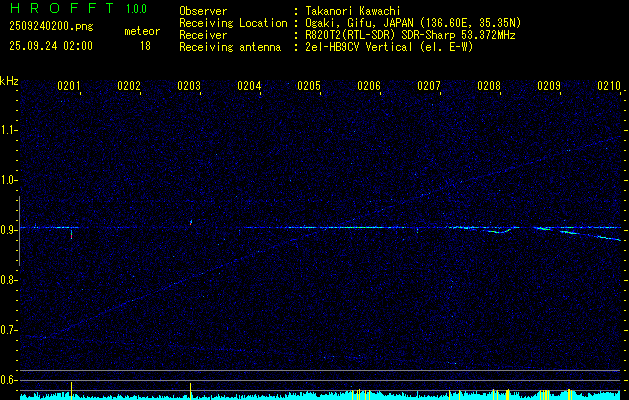This screenshot has width=629, height=400.
Task: Click the red meteor echo near 0201
Action: 71,234
